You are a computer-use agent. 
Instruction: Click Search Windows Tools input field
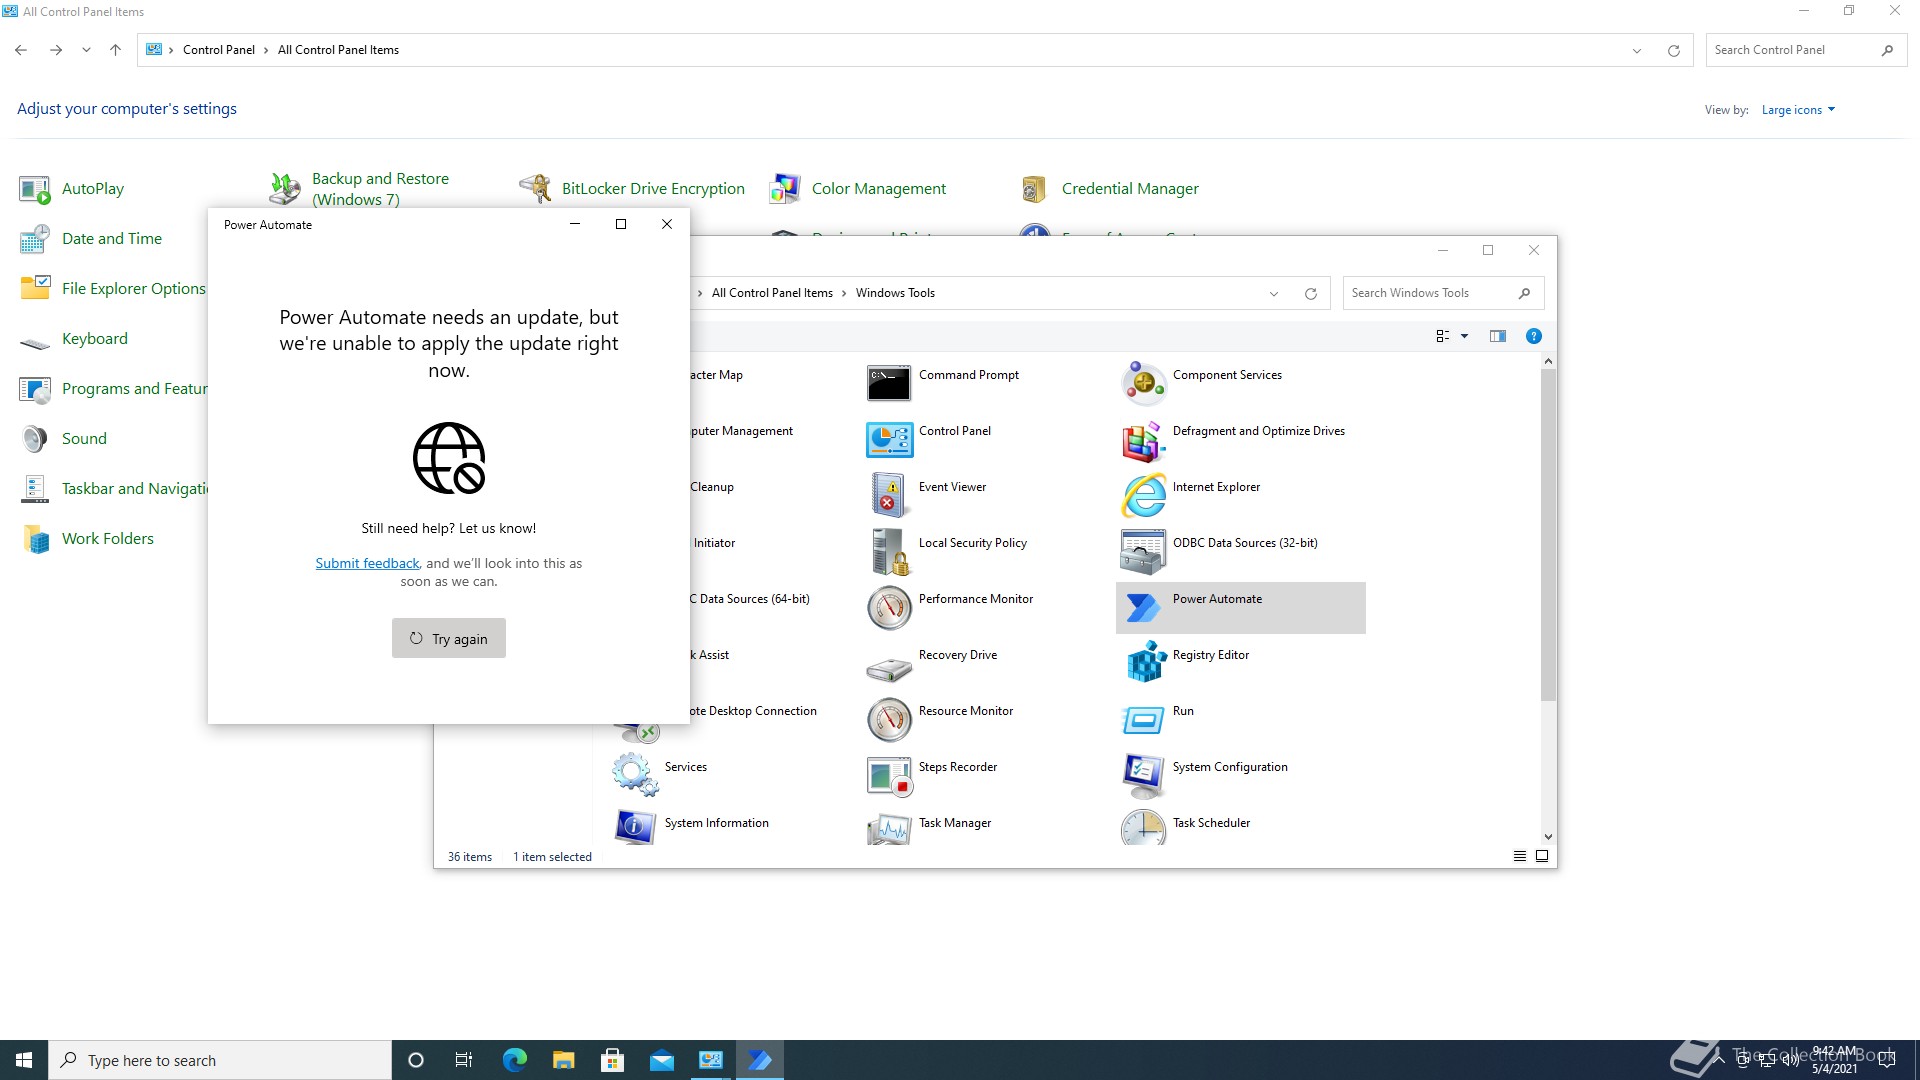(x=1432, y=293)
